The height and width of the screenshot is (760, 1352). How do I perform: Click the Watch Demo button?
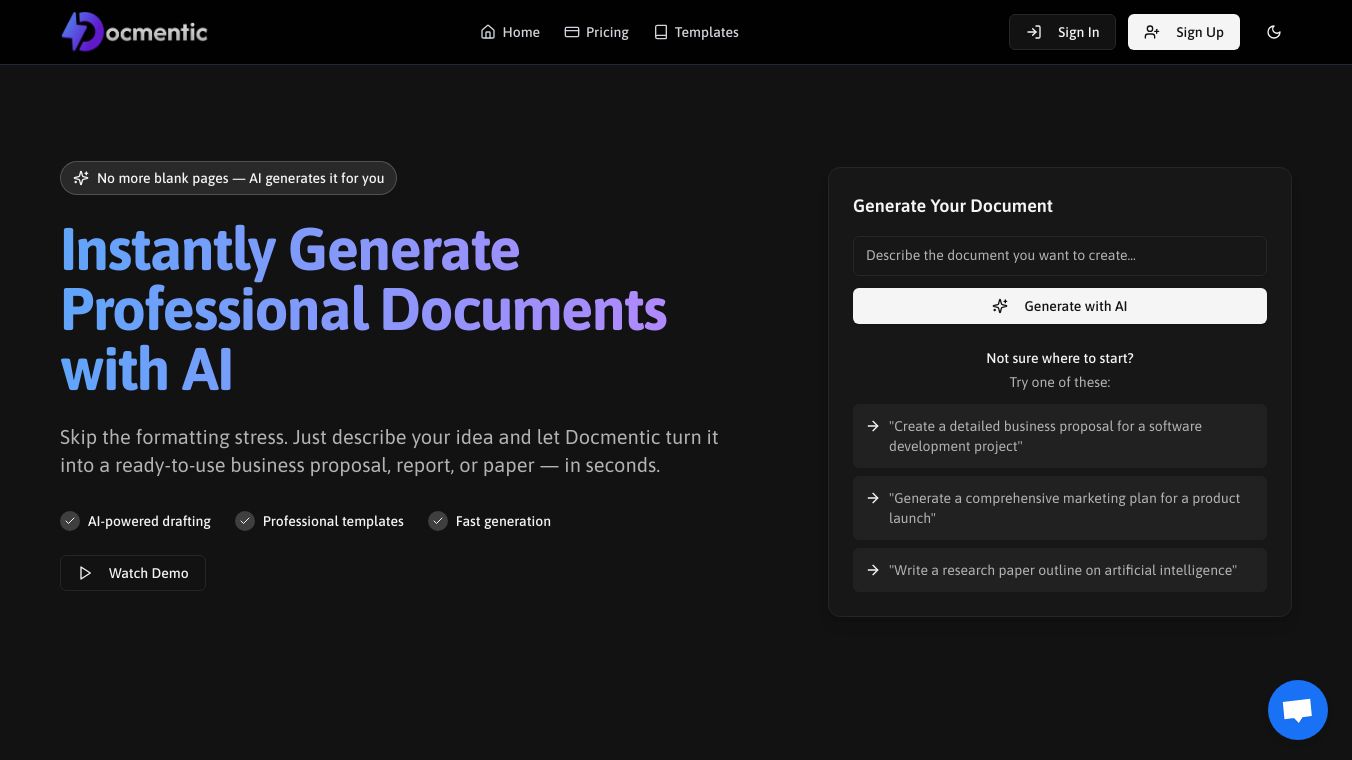coord(133,573)
